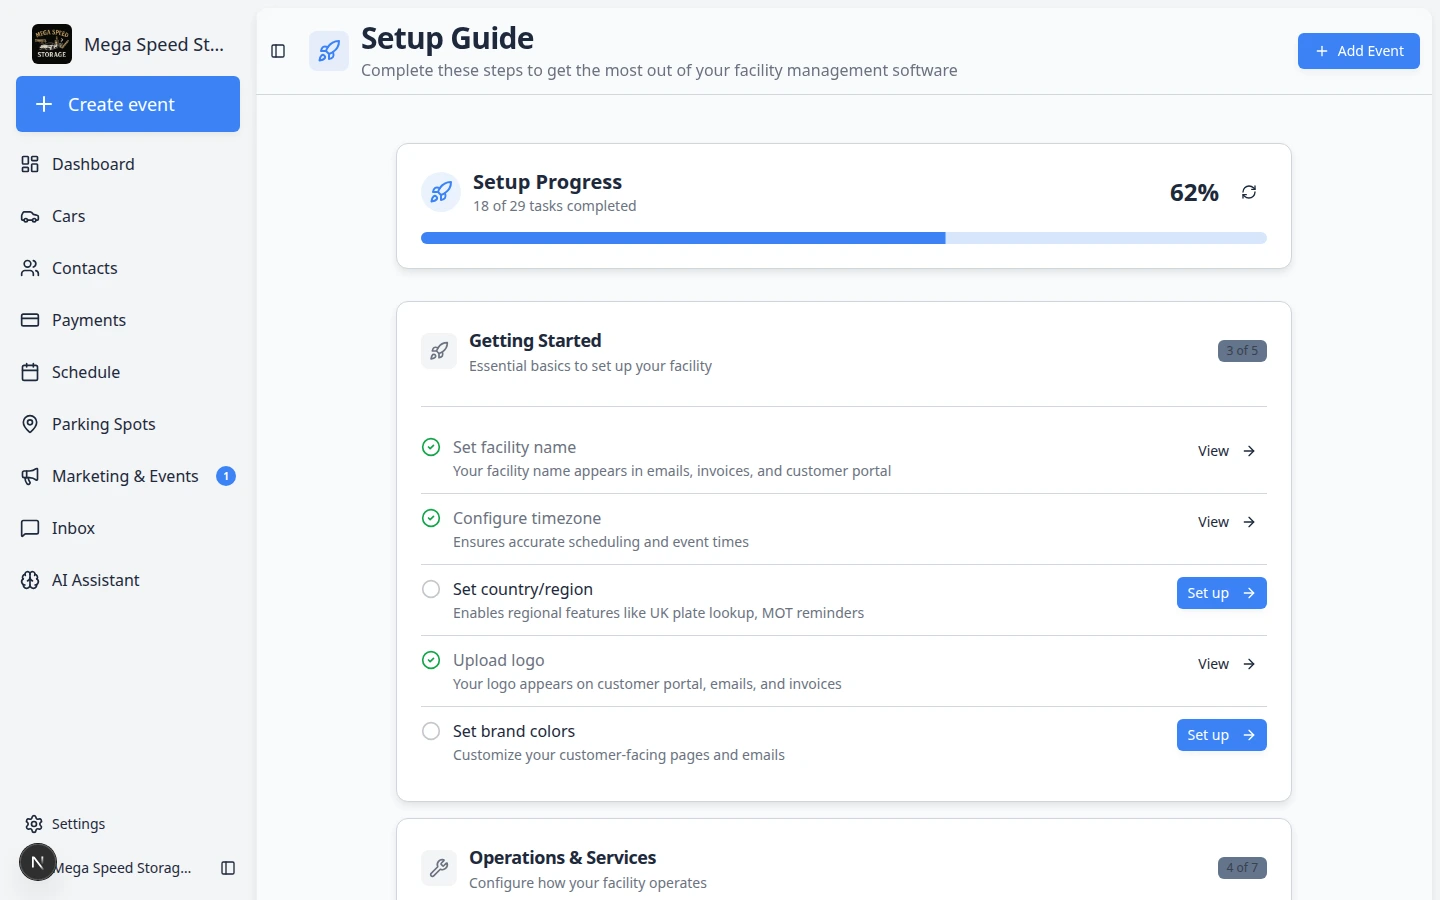View the Upload logo task
The height and width of the screenshot is (900, 1440).
coord(1227,664)
